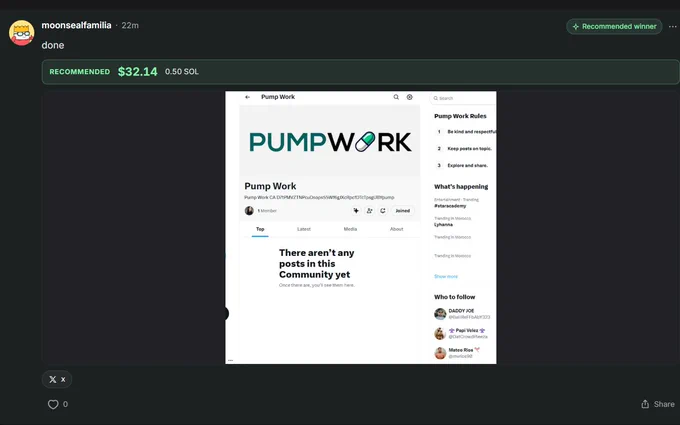
Task: Click the share arrow icon
Action: click(x=645, y=404)
